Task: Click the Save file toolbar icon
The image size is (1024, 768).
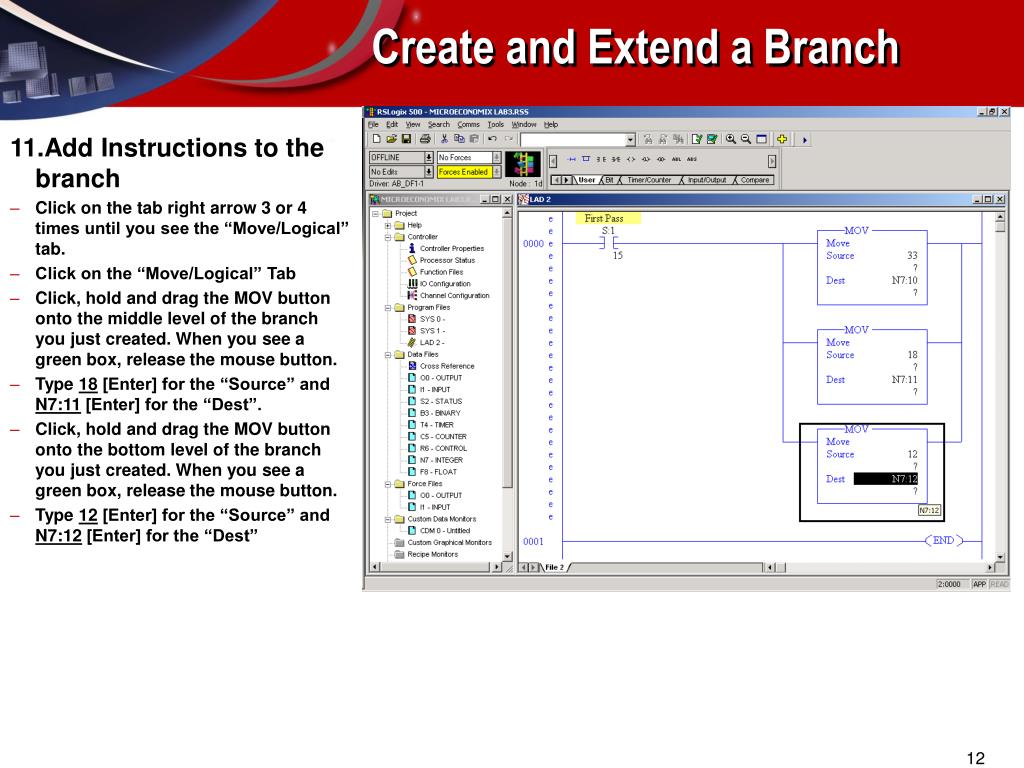Action: click(407, 139)
